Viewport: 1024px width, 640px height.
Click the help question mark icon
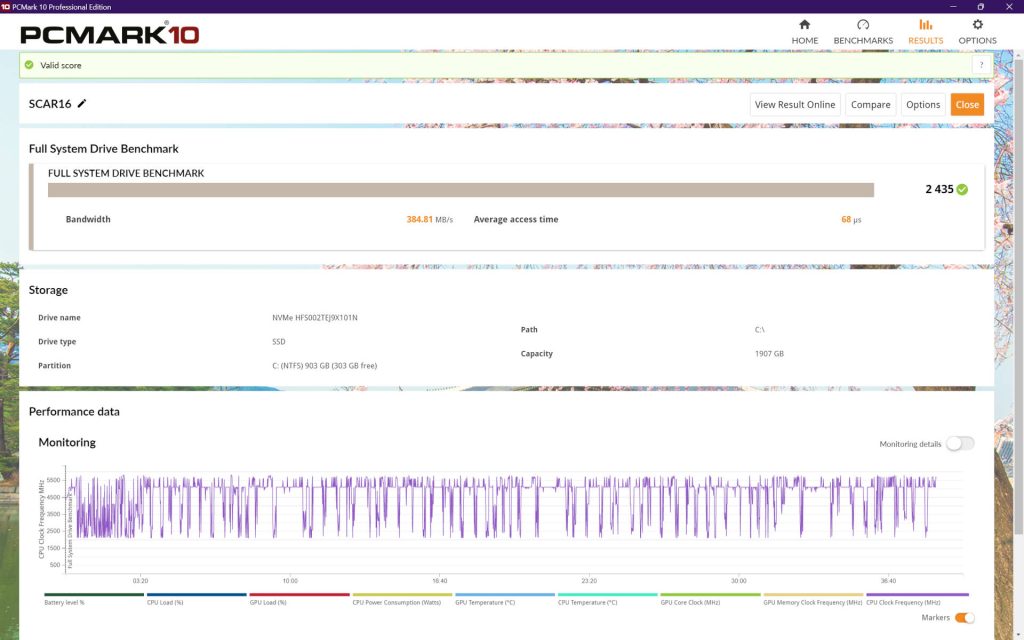tap(981, 65)
